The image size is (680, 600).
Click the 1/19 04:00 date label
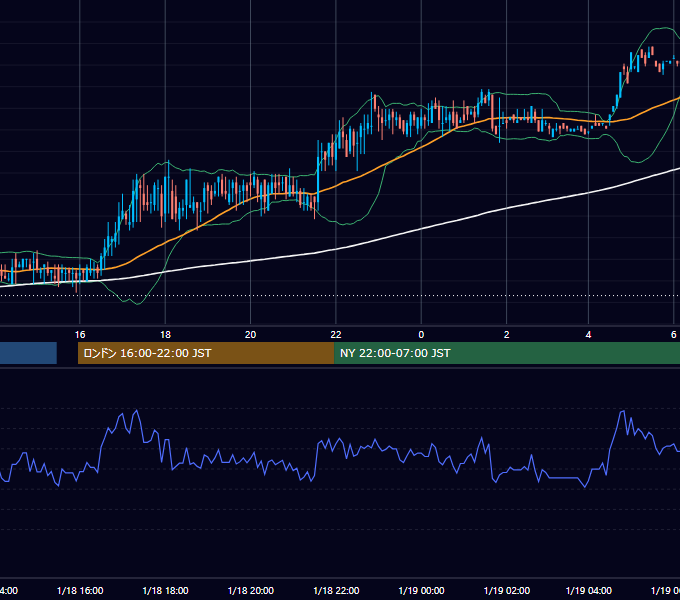tap(588, 591)
